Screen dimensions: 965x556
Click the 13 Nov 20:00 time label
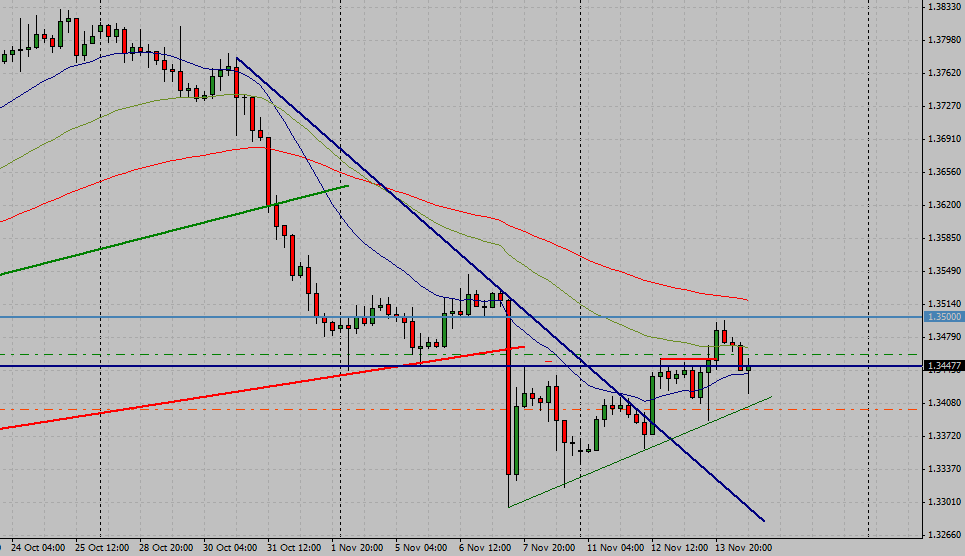point(743,547)
